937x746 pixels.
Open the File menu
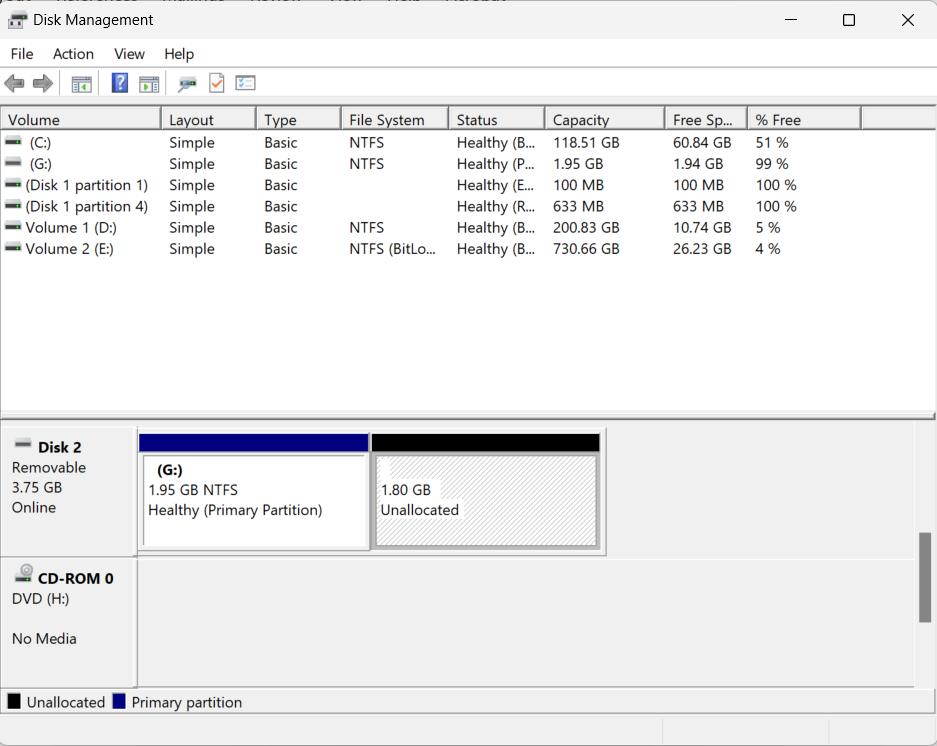21,54
